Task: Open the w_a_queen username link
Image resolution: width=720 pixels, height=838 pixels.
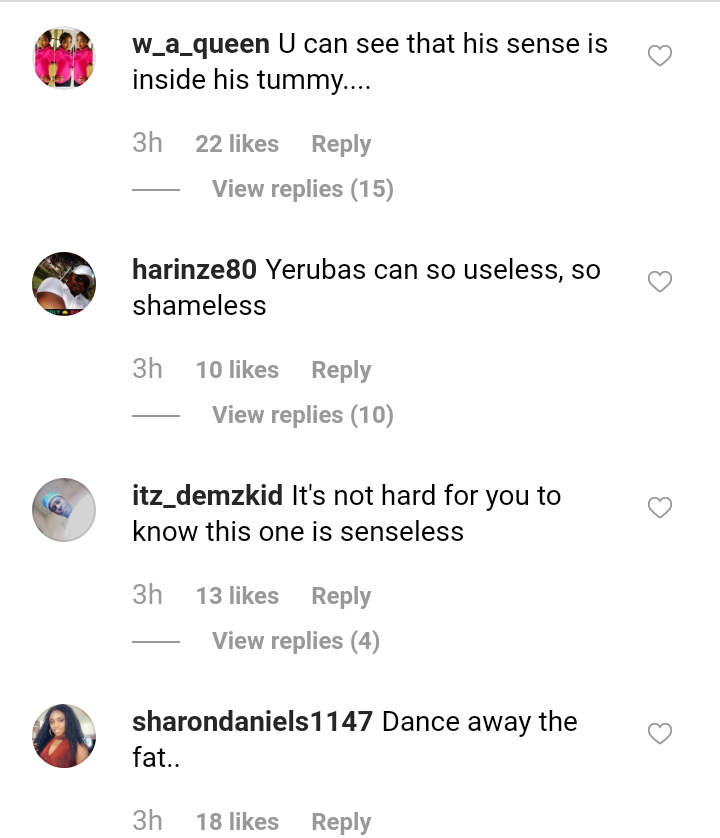Action: pyautogui.click(x=200, y=45)
